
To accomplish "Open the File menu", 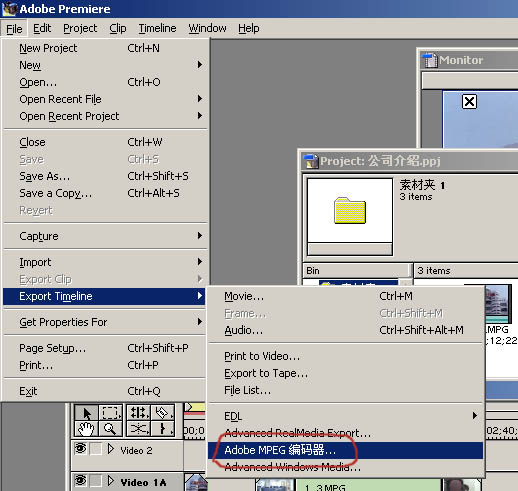I will coord(14,29).
